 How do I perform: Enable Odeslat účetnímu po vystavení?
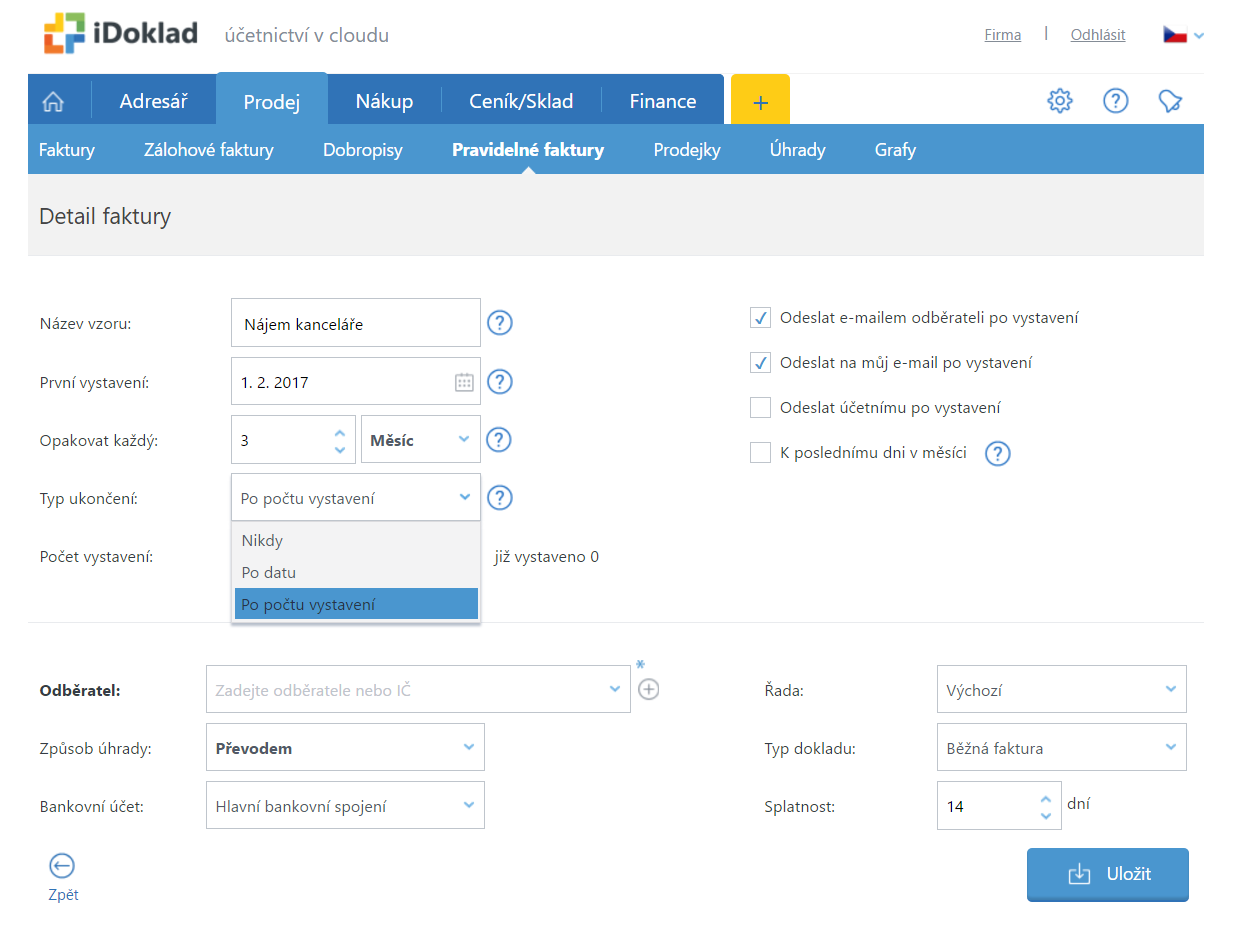(x=760, y=408)
